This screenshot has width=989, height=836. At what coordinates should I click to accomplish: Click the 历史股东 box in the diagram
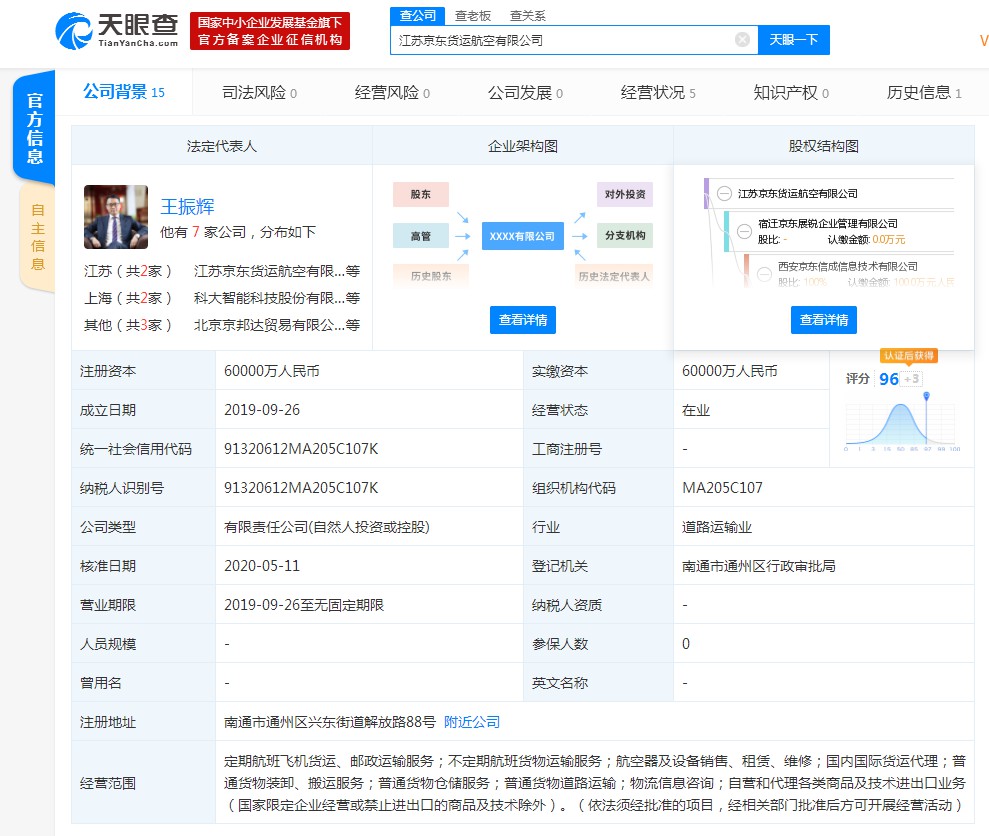[431, 276]
